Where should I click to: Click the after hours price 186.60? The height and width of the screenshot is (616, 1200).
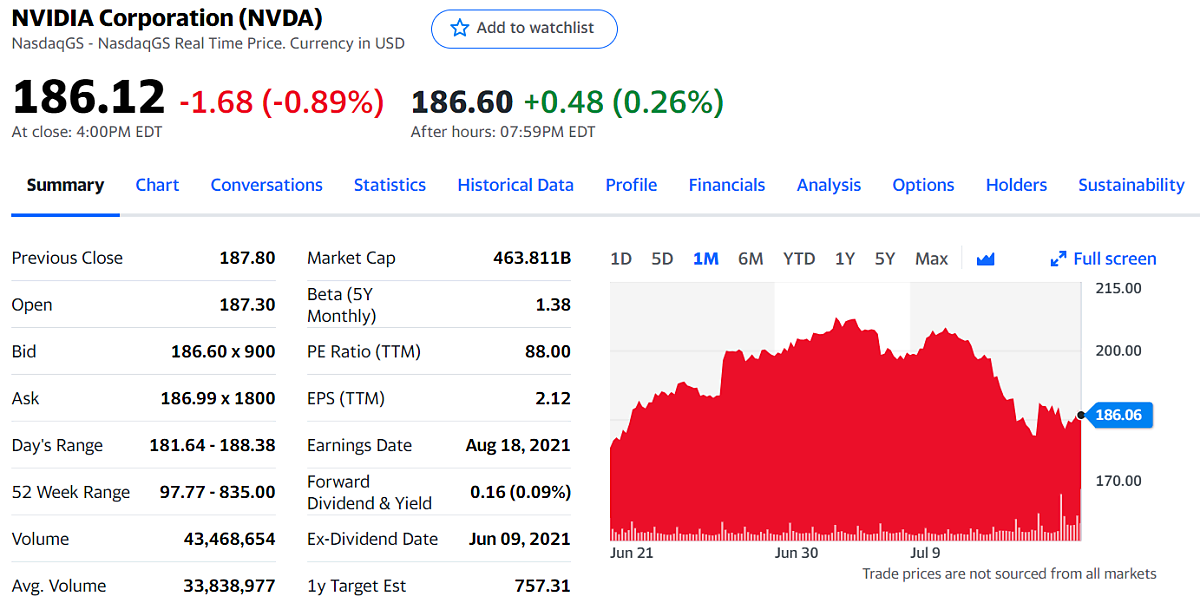click(462, 102)
